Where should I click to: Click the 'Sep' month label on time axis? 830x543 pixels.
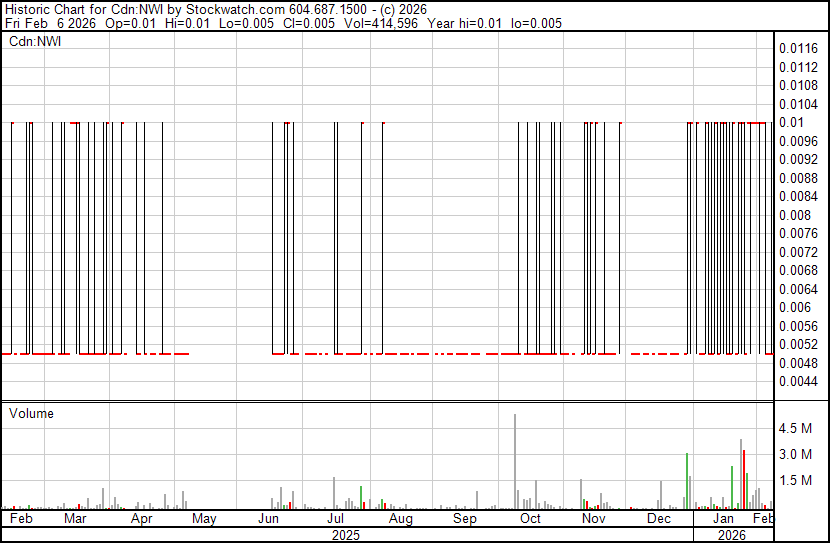(x=464, y=518)
